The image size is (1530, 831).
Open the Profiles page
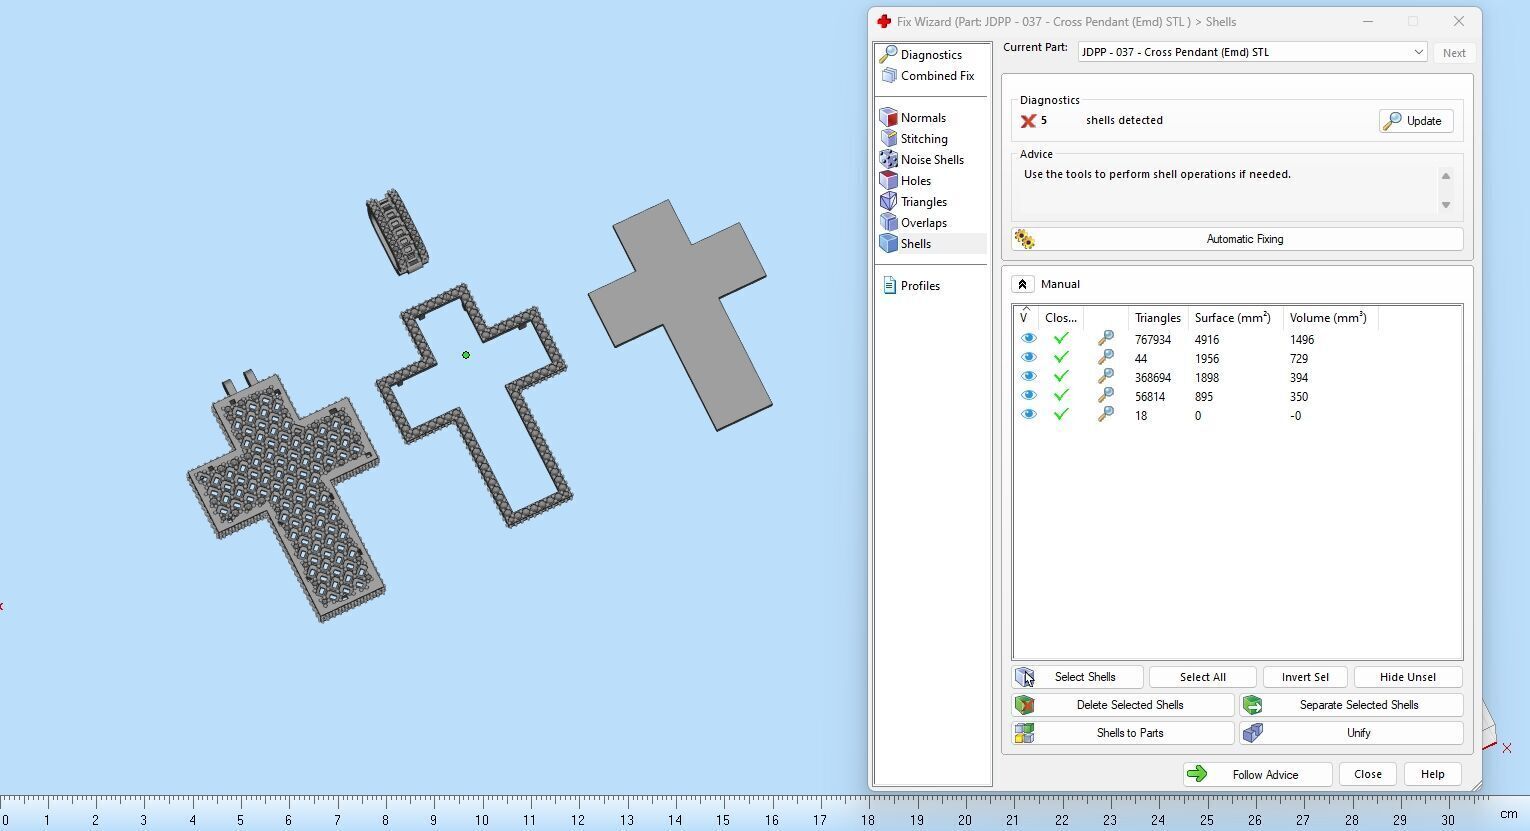[920, 286]
